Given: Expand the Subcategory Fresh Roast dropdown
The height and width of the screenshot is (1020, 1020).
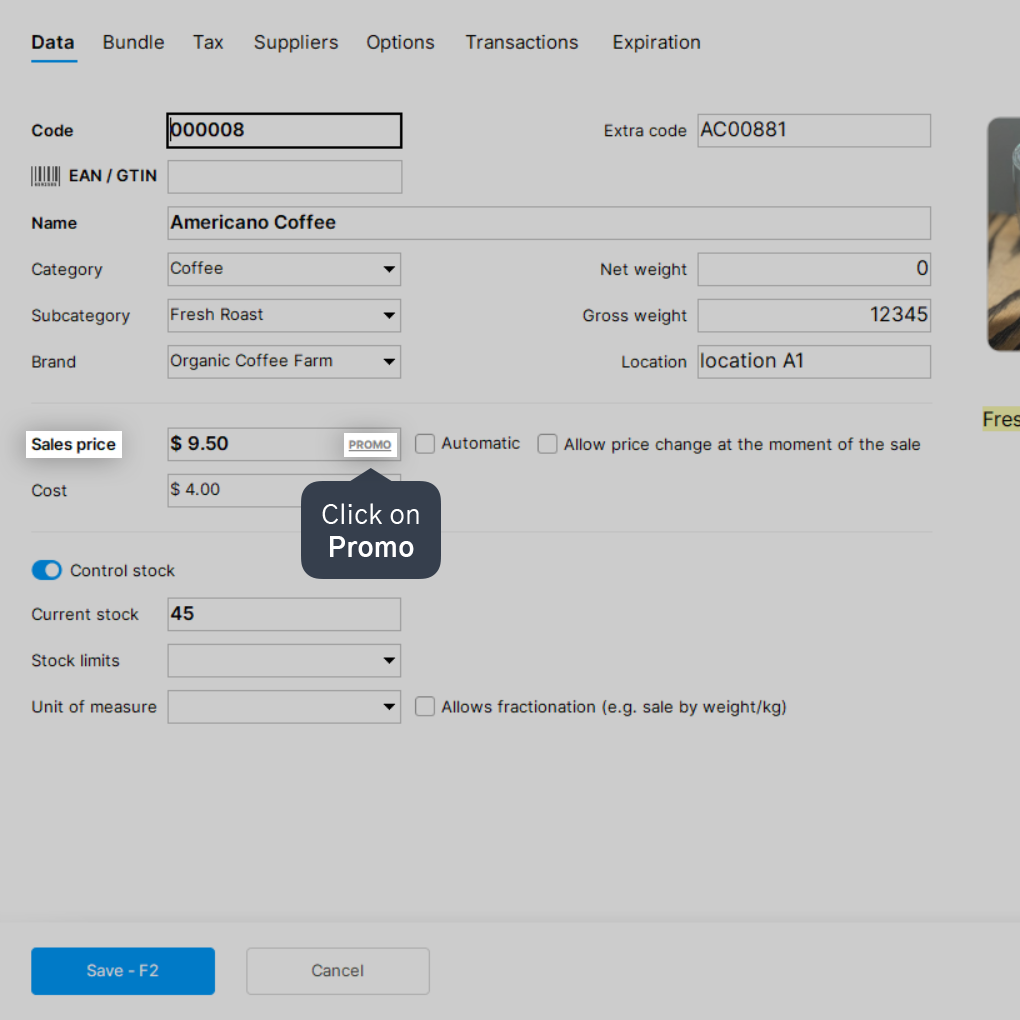Looking at the screenshot, I should click(x=284, y=315).
